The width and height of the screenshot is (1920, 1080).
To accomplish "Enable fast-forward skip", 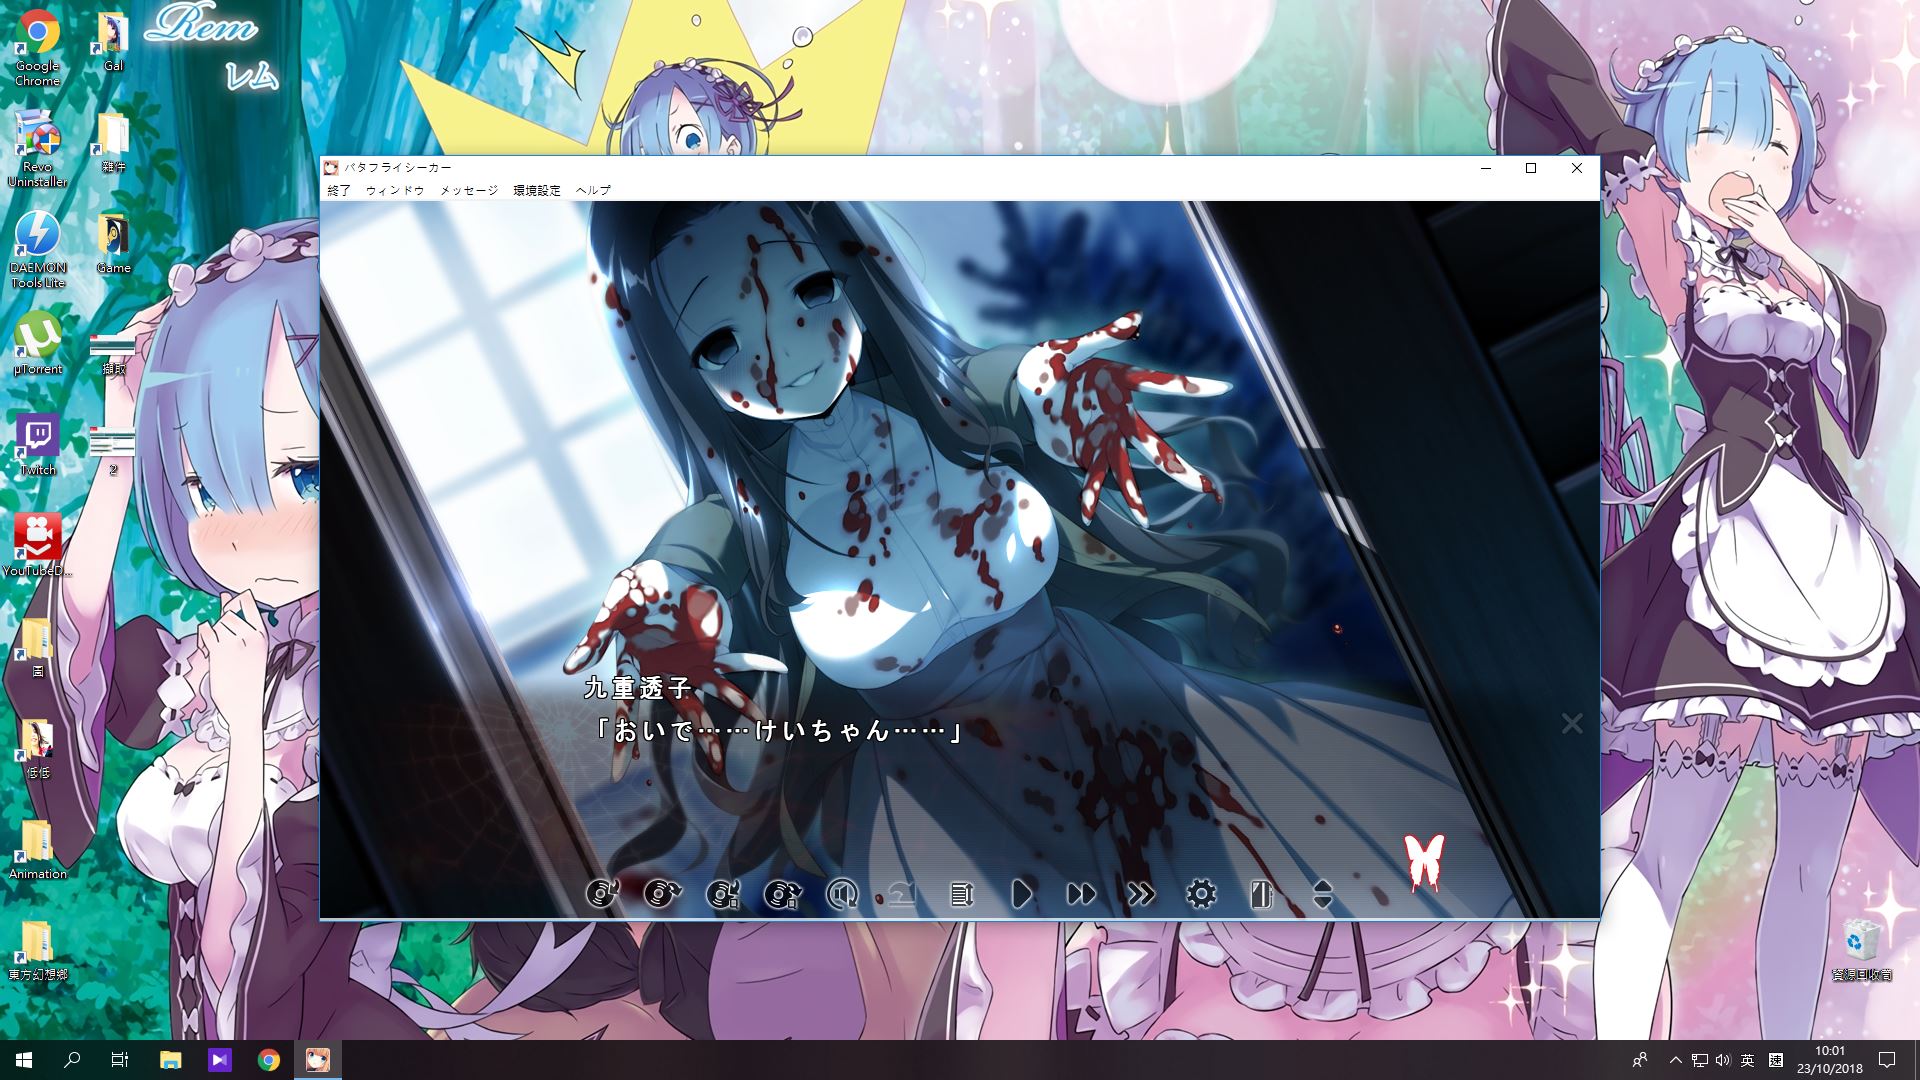I will pos(1081,893).
